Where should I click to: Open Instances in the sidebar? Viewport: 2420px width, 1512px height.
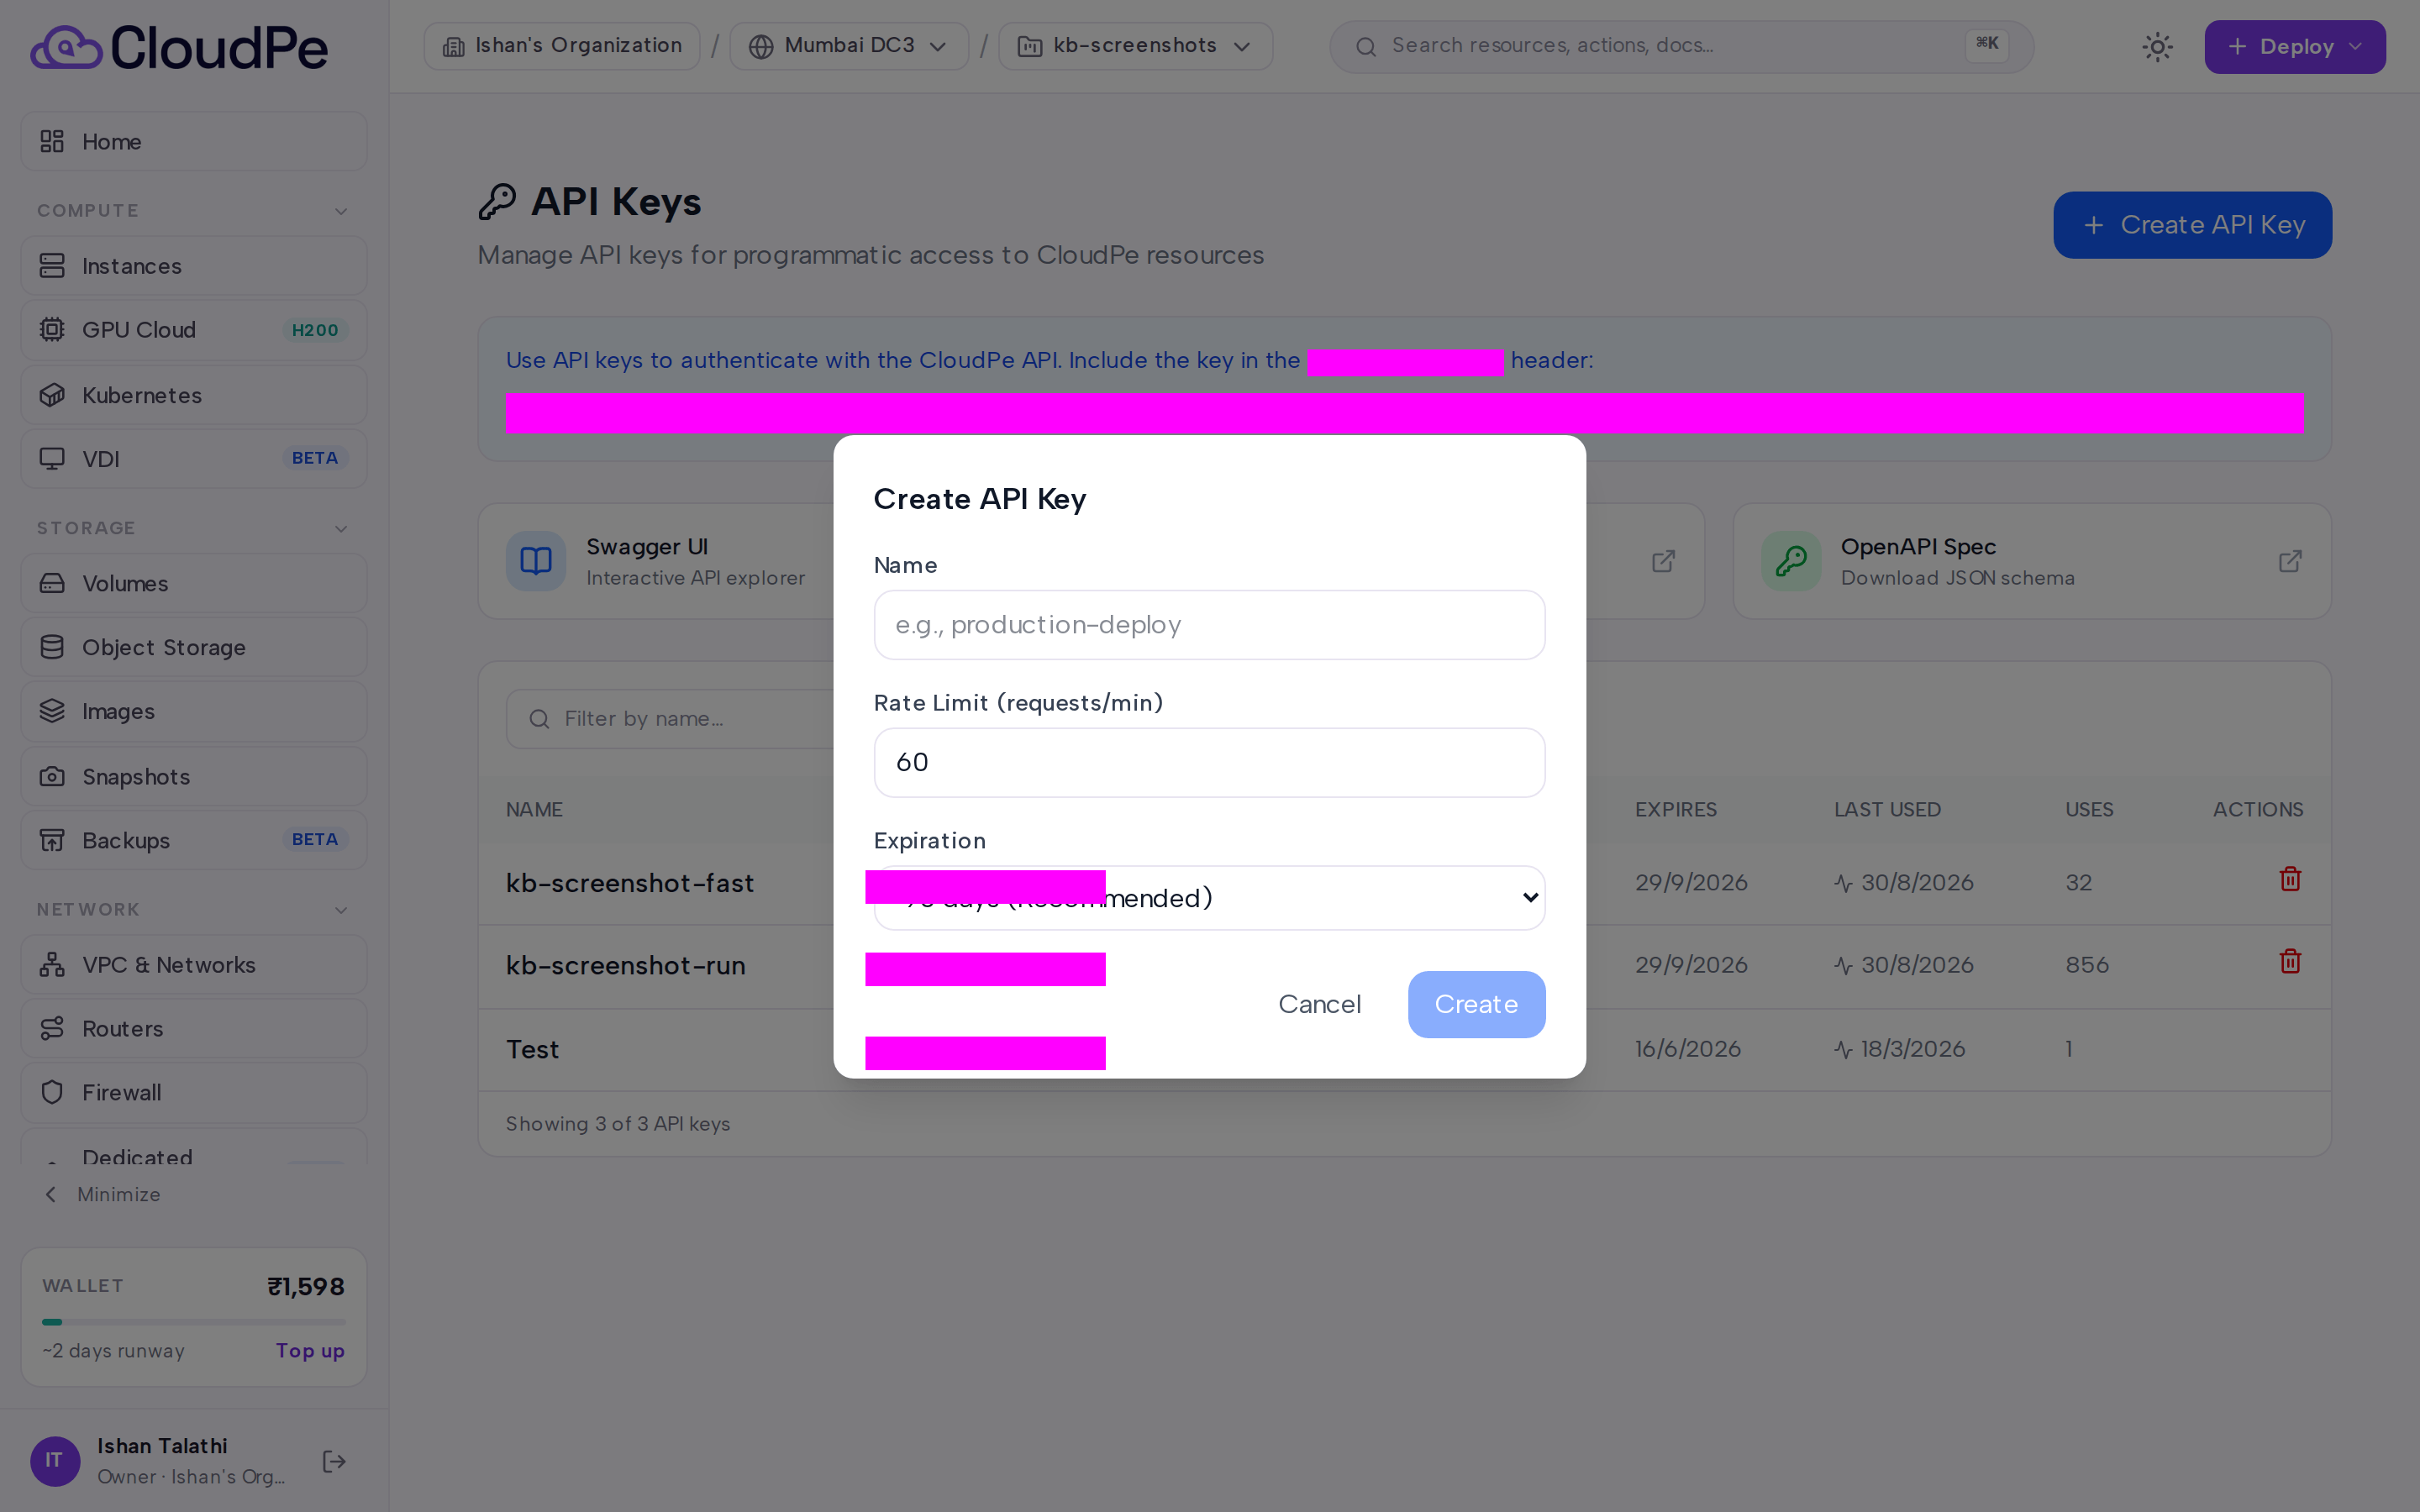pyautogui.click(x=194, y=266)
